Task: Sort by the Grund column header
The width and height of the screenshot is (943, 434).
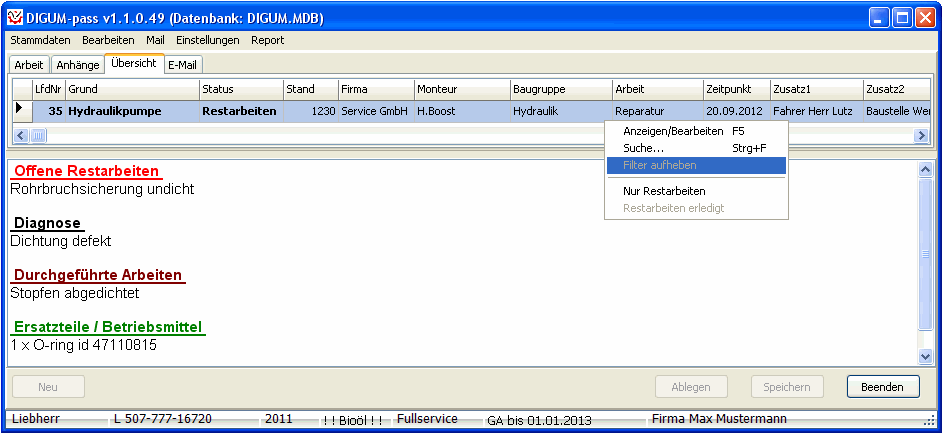Action: [x=132, y=90]
